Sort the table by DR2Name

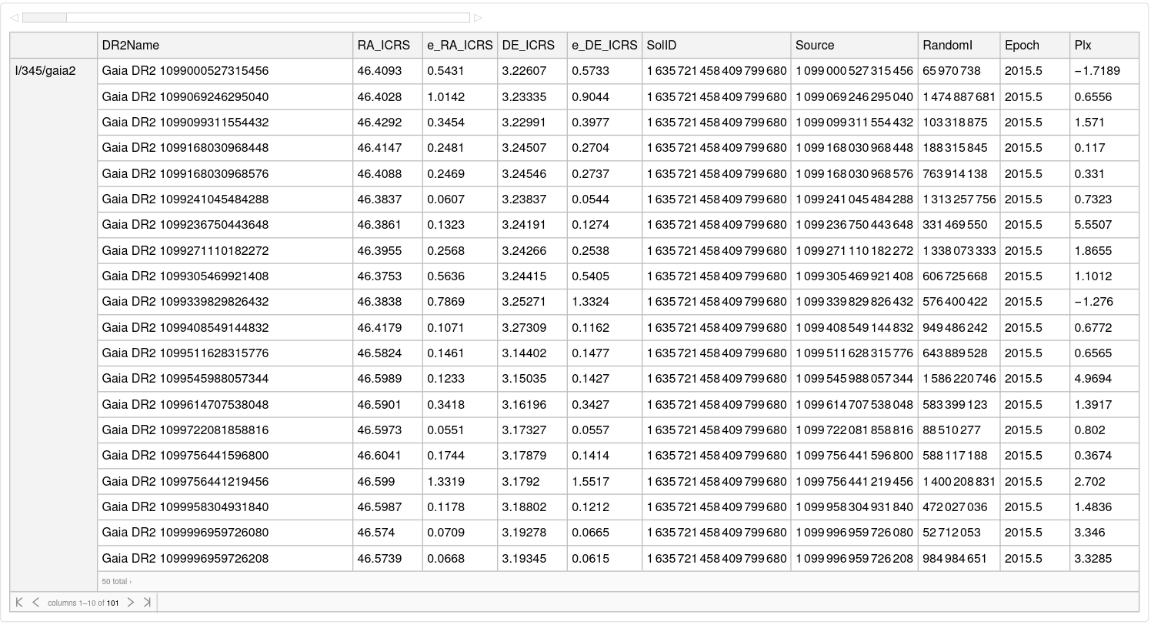130,44
